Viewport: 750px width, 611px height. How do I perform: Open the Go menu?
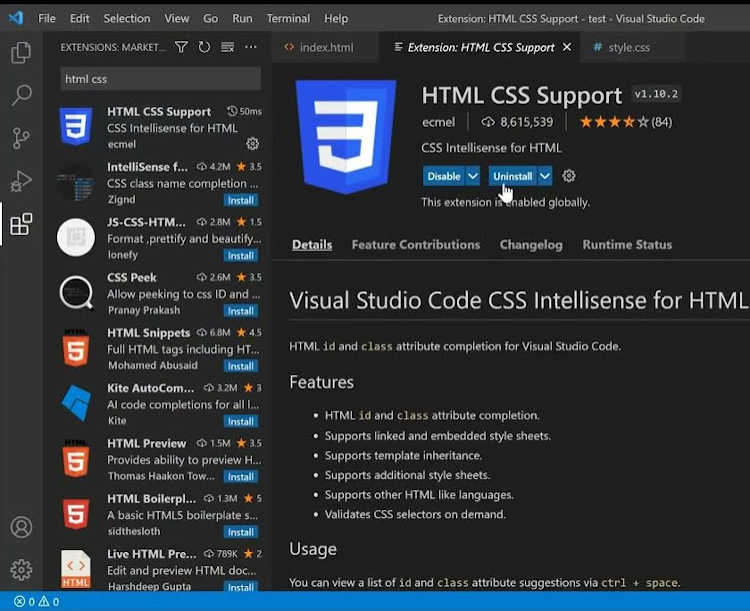coord(210,19)
